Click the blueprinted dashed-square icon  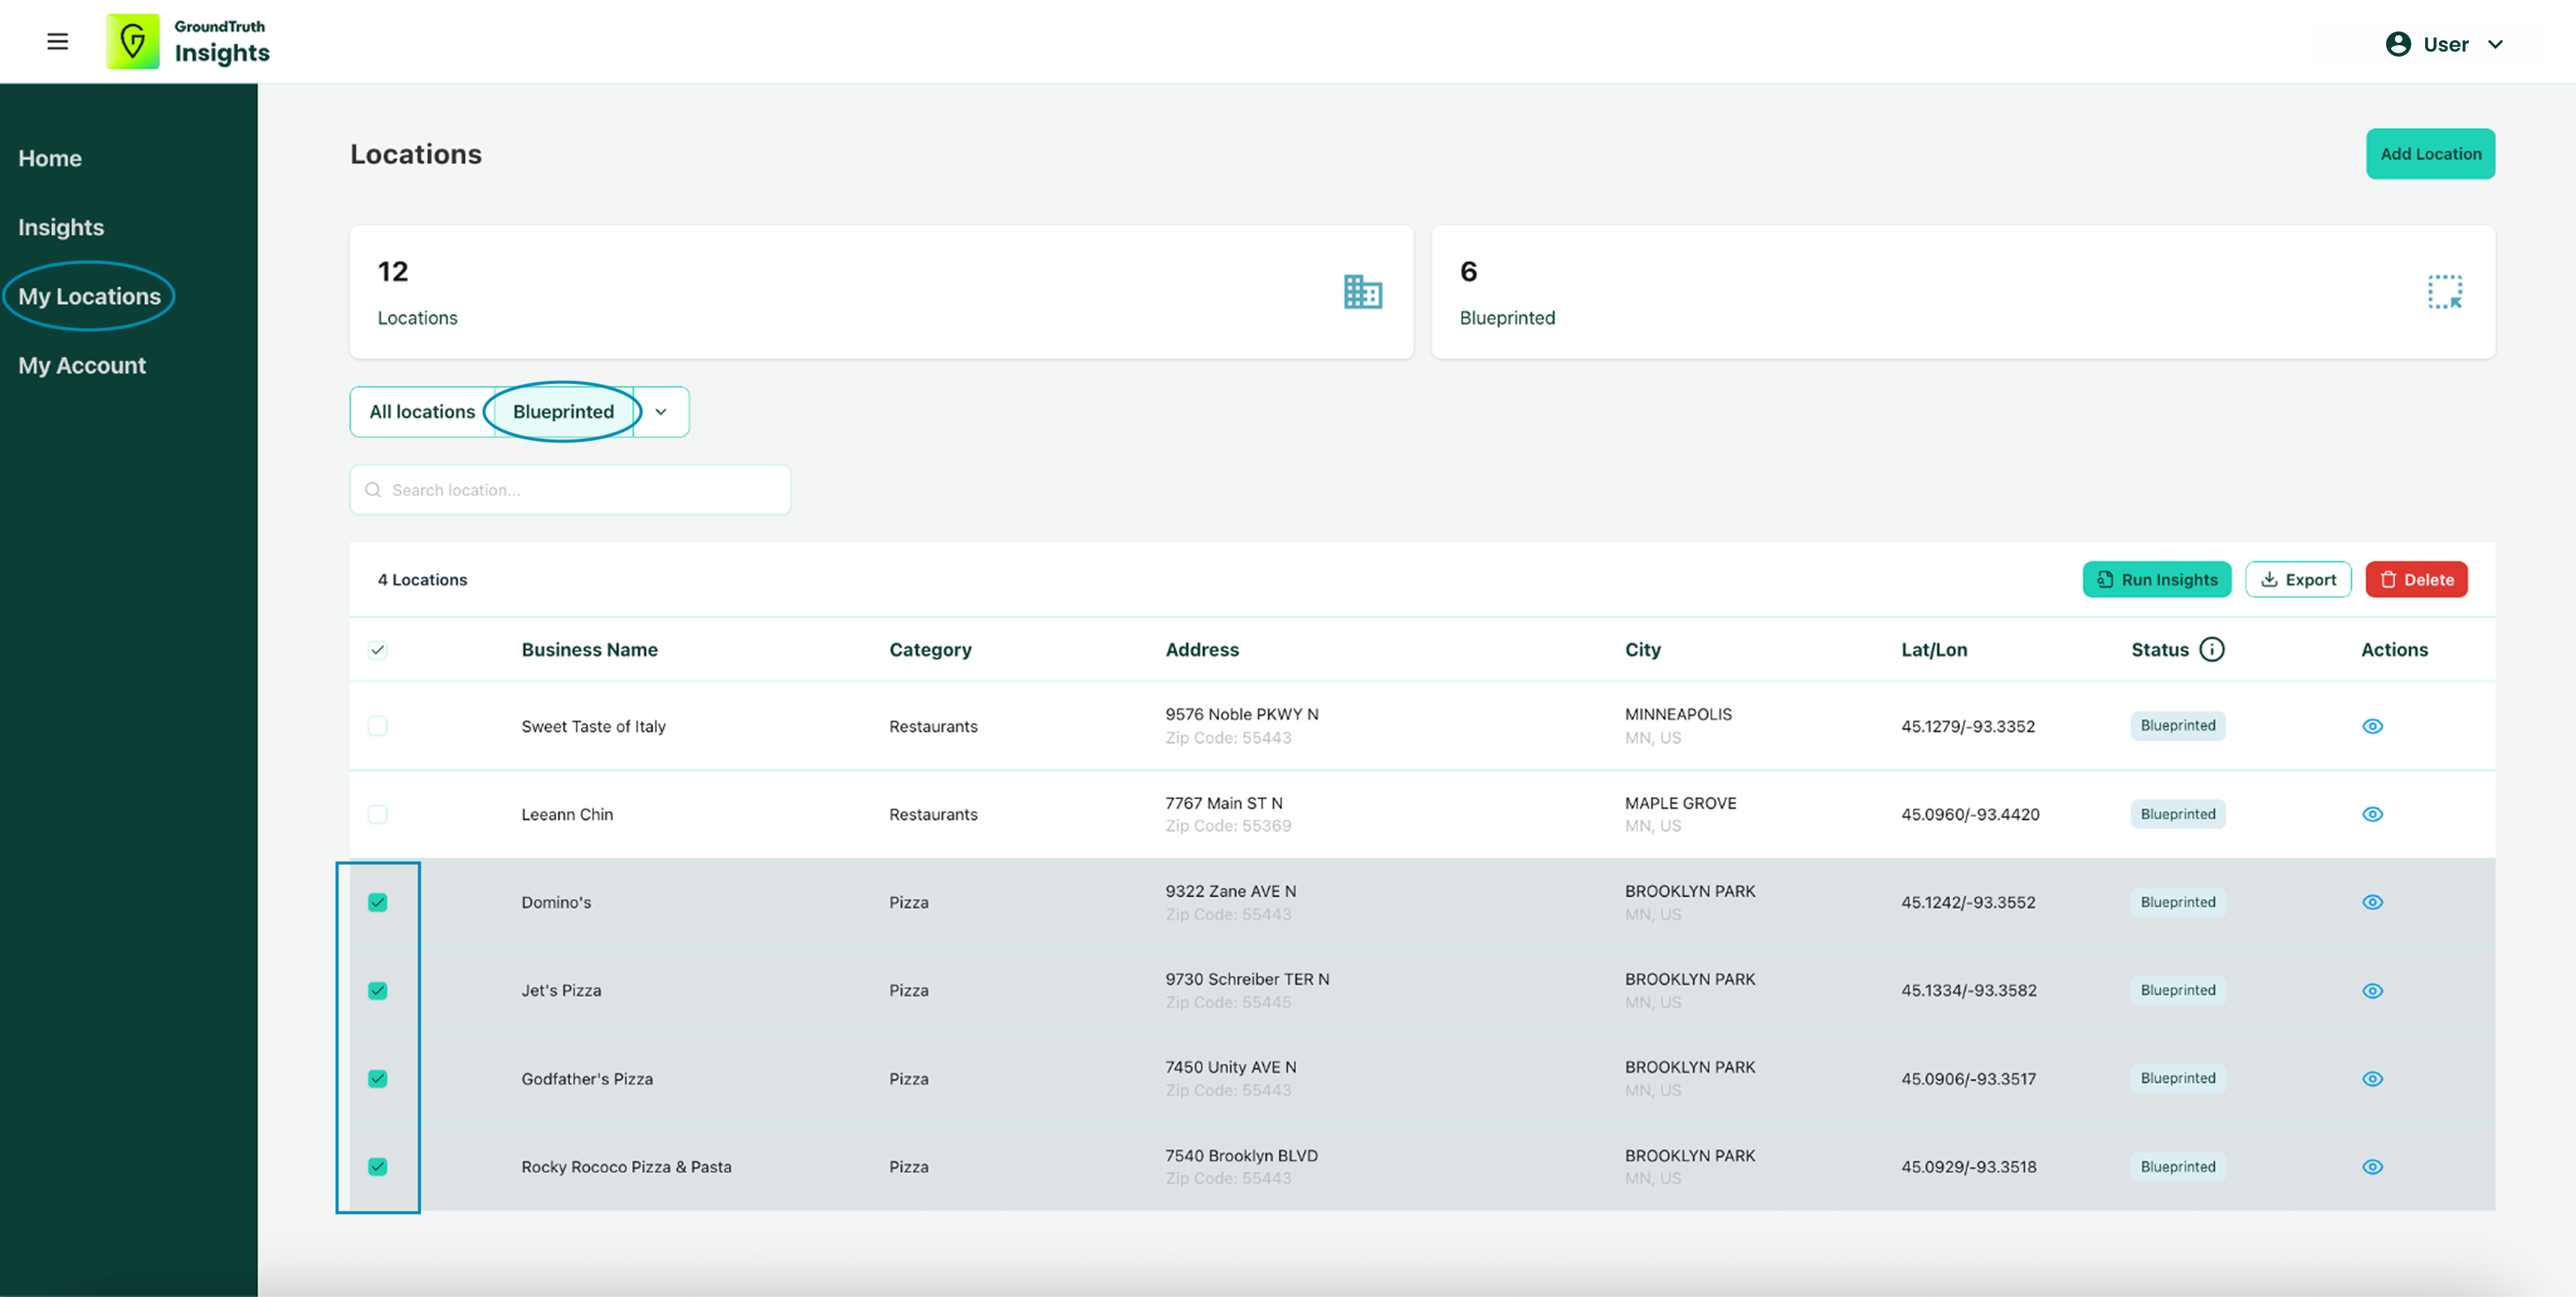click(x=2444, y=292)
